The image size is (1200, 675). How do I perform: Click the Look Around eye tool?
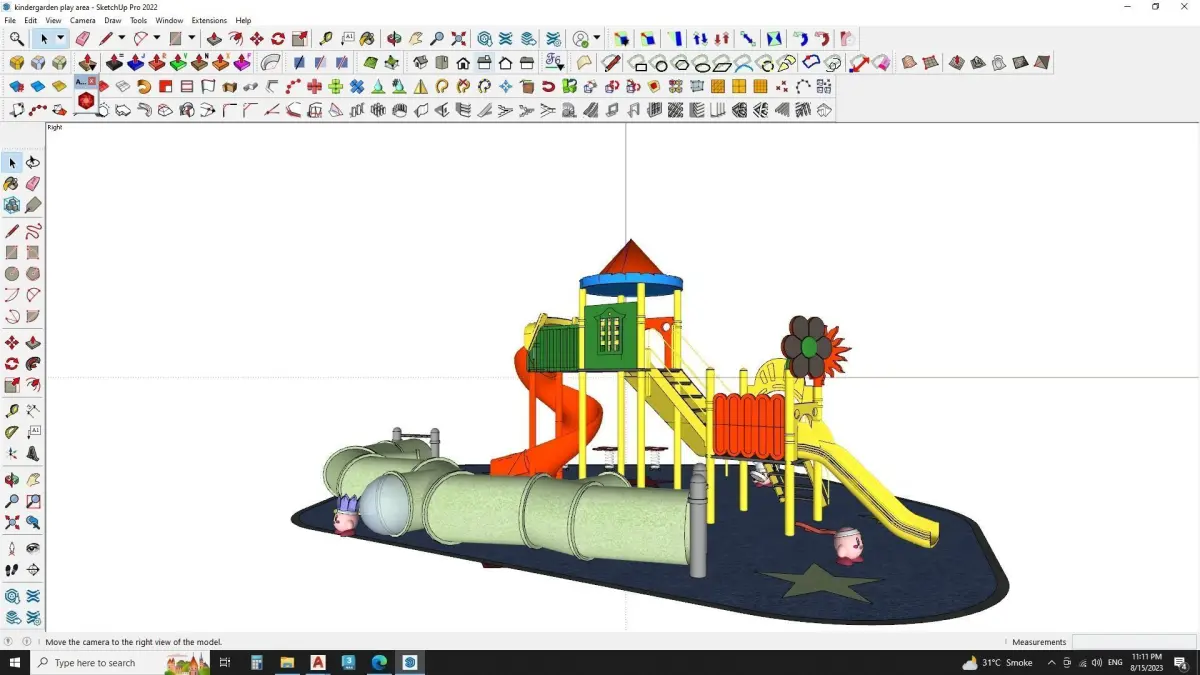33,548
